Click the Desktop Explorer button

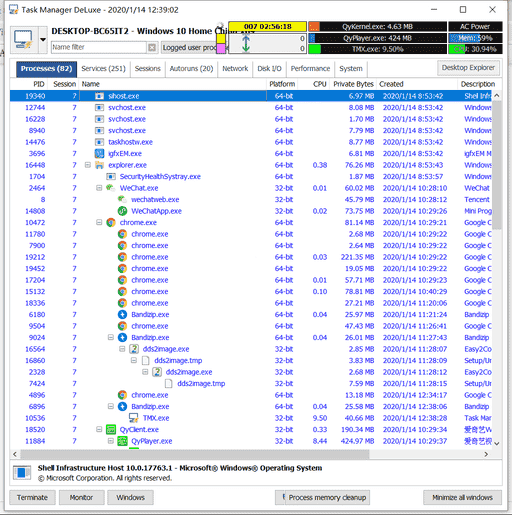point(468,68)
